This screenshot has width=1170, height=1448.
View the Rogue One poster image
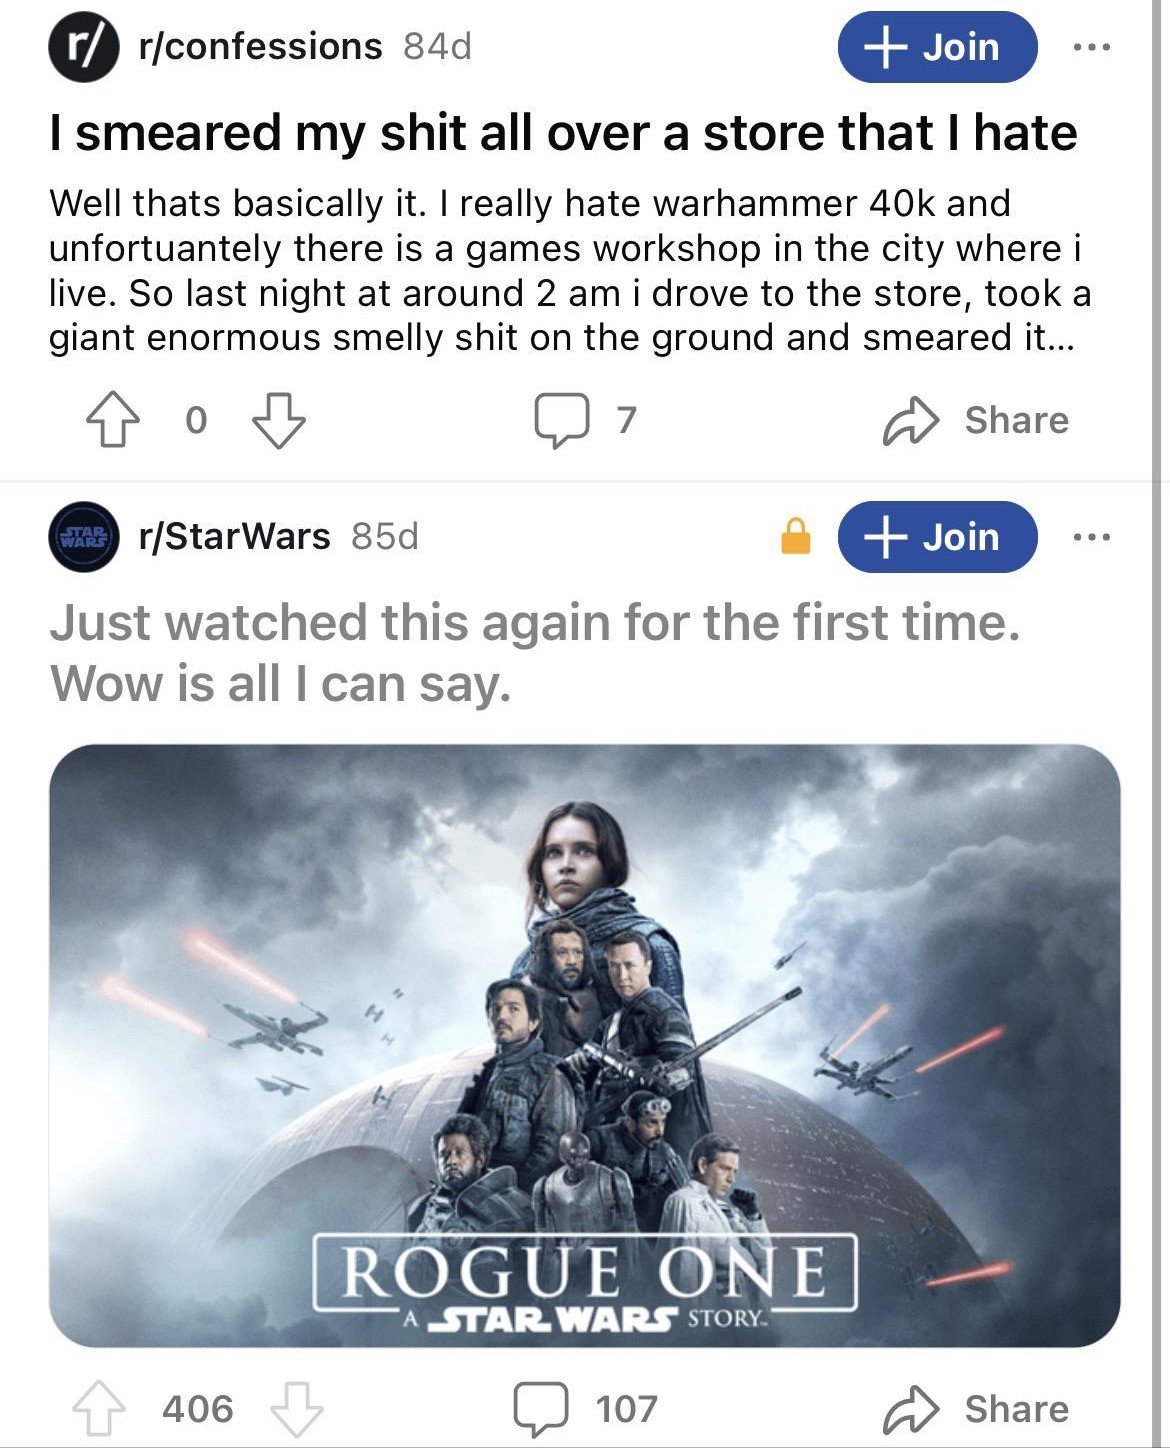pos(584,1046)
